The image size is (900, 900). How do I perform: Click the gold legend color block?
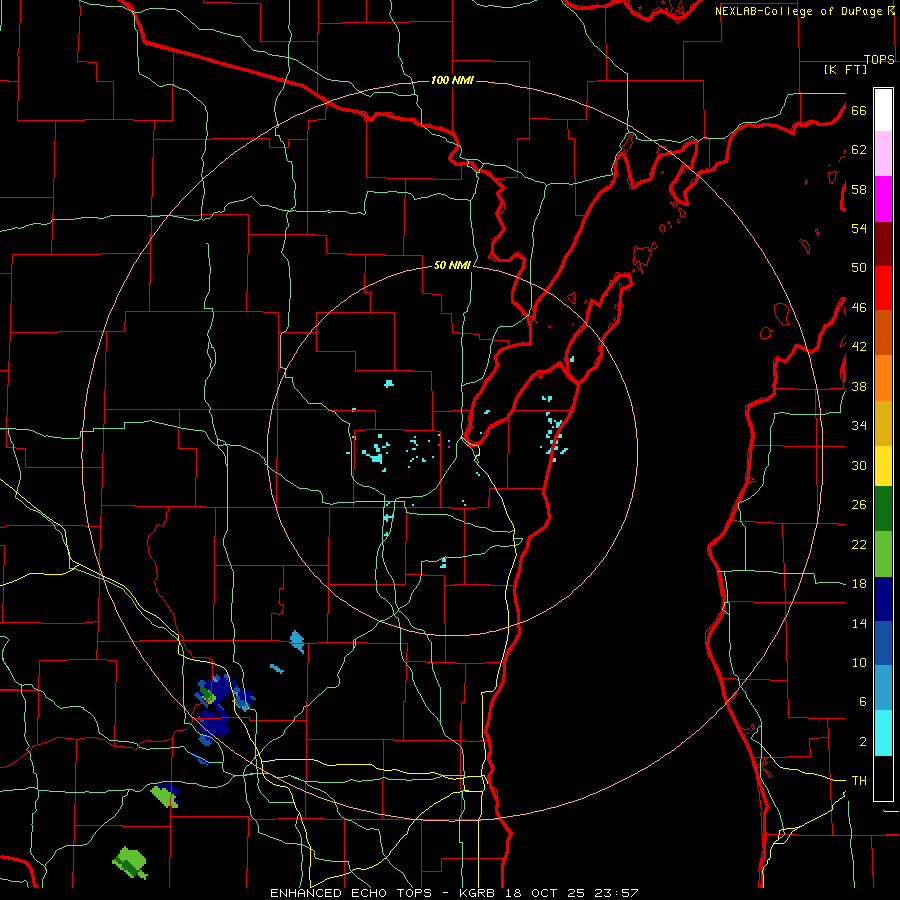(x=883, y=422)
